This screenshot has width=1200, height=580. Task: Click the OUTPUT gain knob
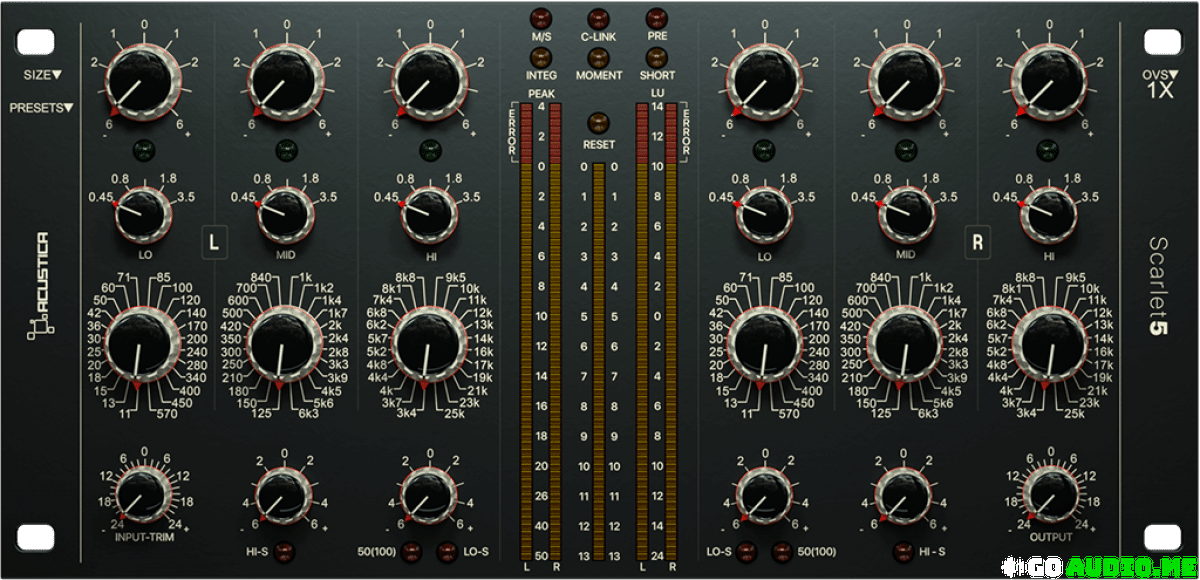pyautogui.click(x=1045, y=493)
